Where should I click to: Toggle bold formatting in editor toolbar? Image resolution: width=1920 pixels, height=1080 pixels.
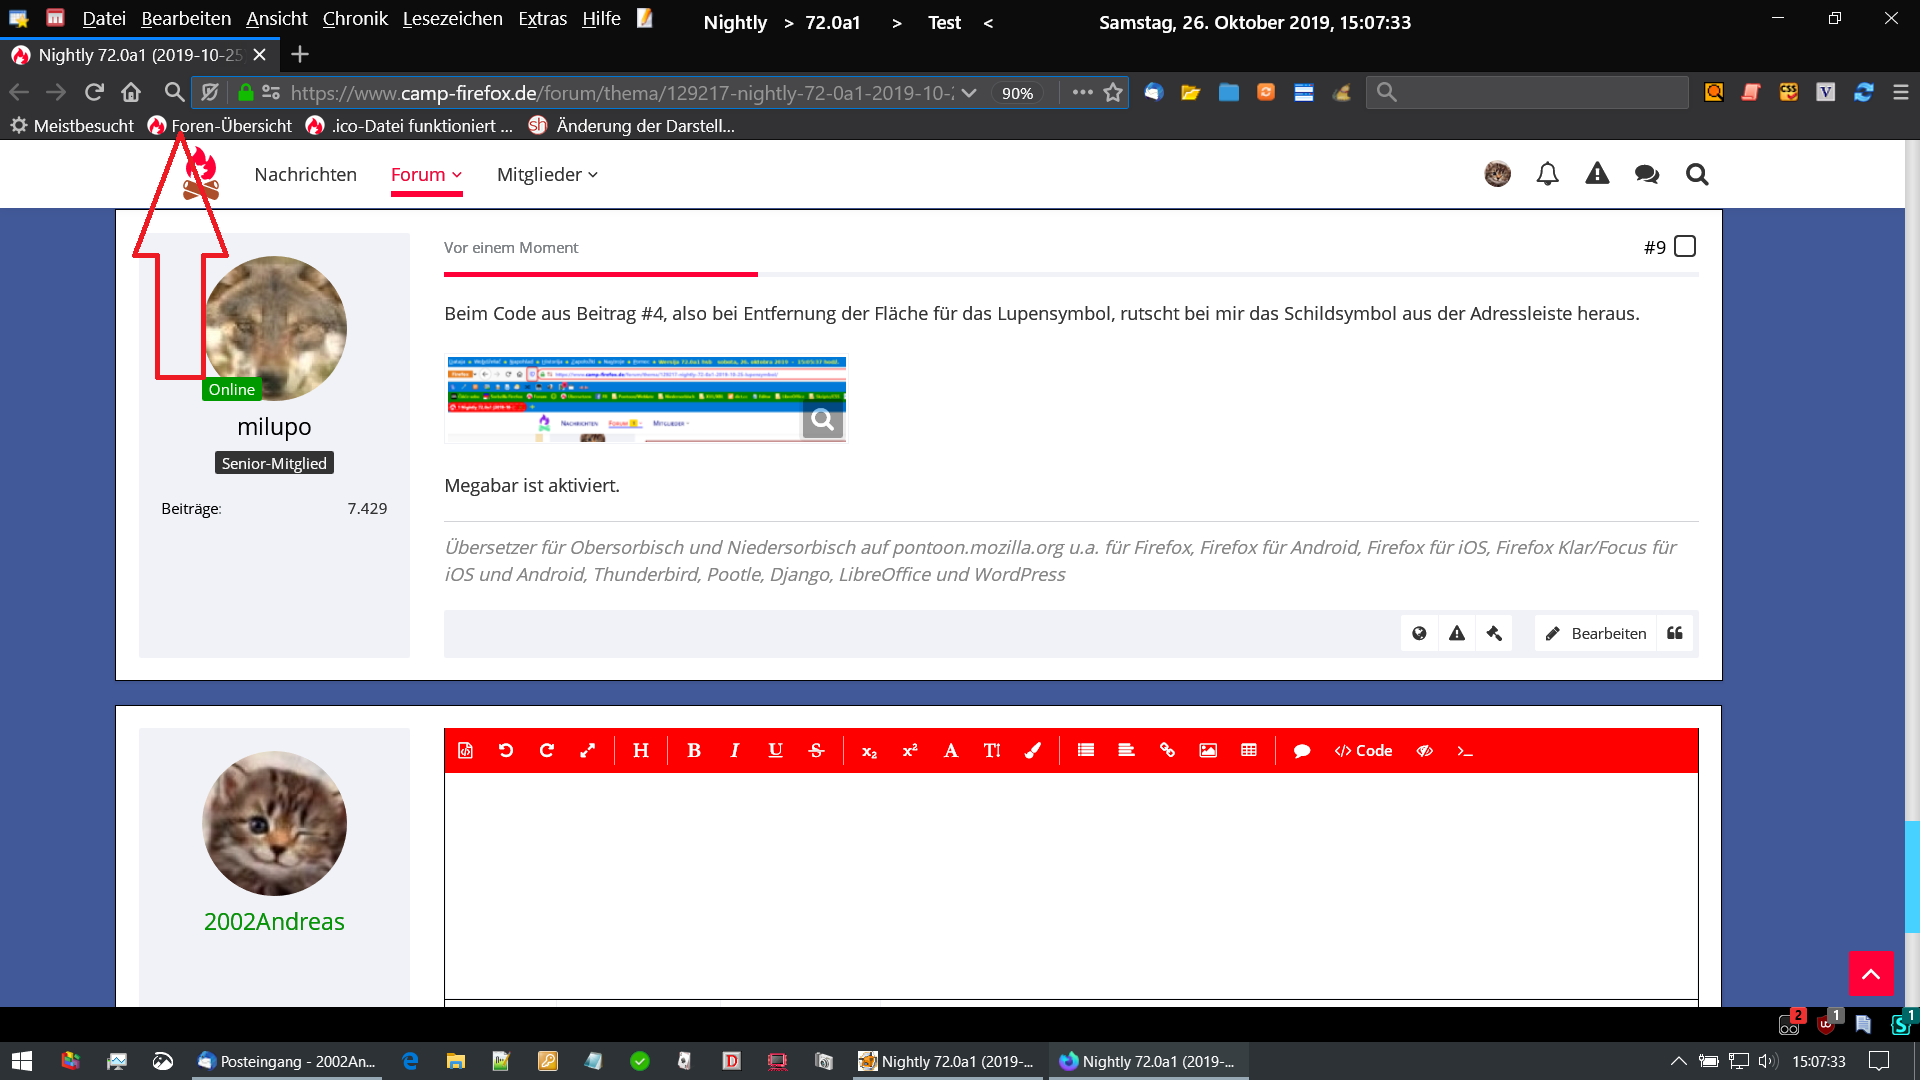coord(694,751)
